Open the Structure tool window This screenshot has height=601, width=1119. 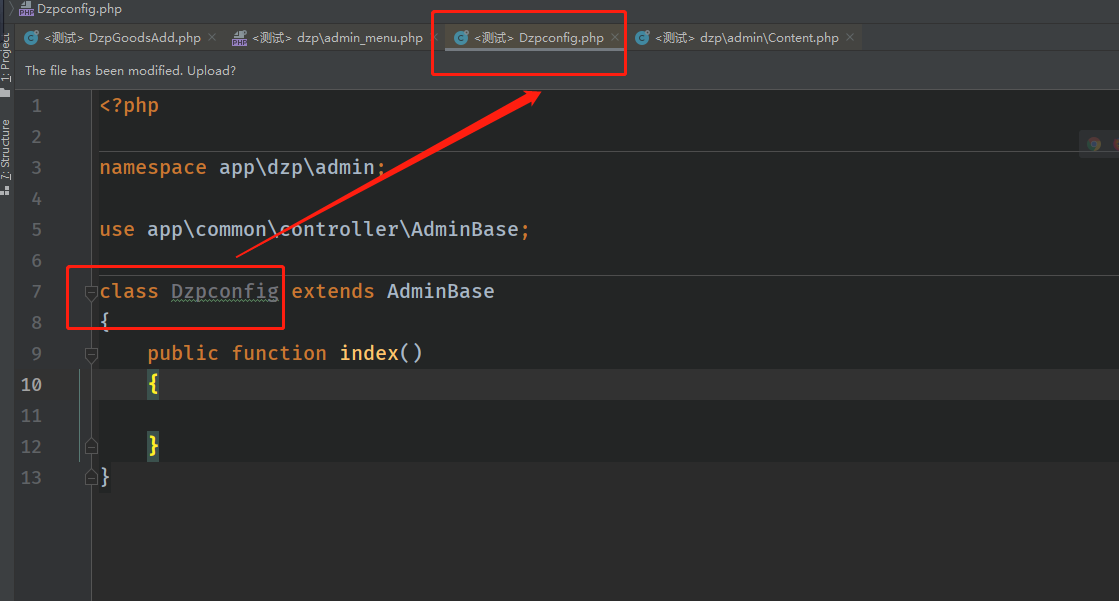(6, 152)
